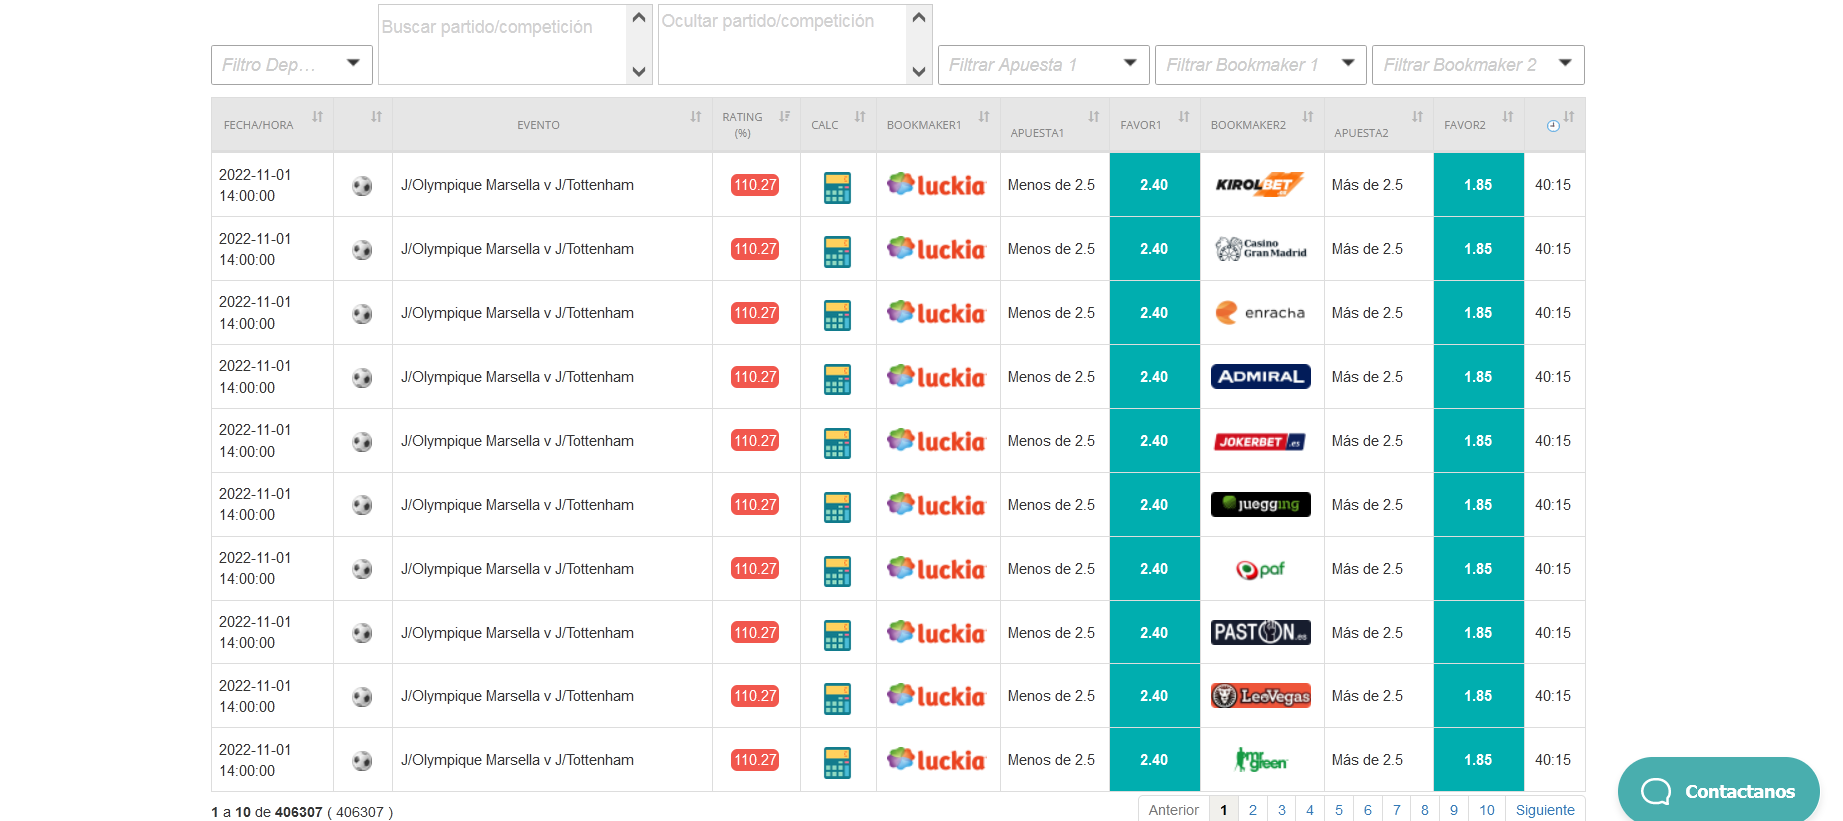Screen dimensions: 1843x821
Task: Click the mr green bookmaker logo
Action: coord(1260,760)
